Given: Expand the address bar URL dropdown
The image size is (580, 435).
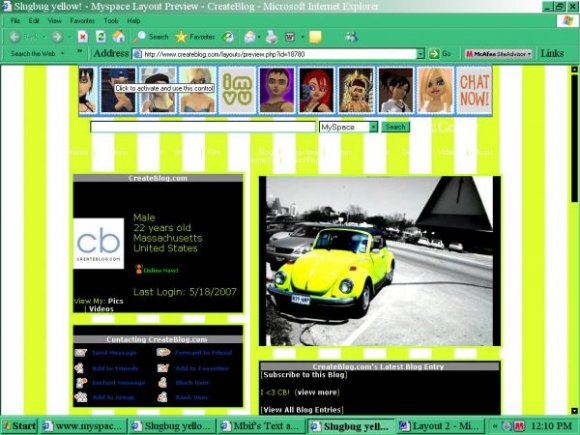Looking at the screenshot, I should click(421, 54).
